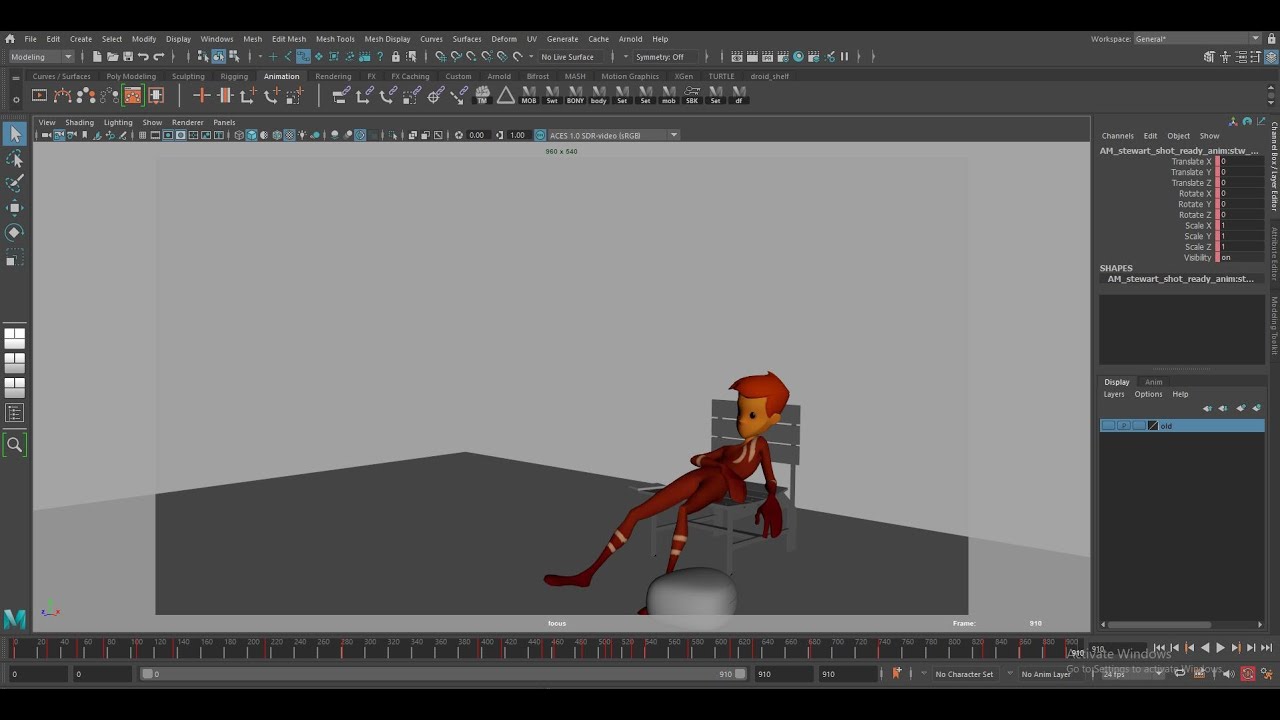
Task: Click the New Scene icon
Action: pyautogui.click(x=97, y=57)
